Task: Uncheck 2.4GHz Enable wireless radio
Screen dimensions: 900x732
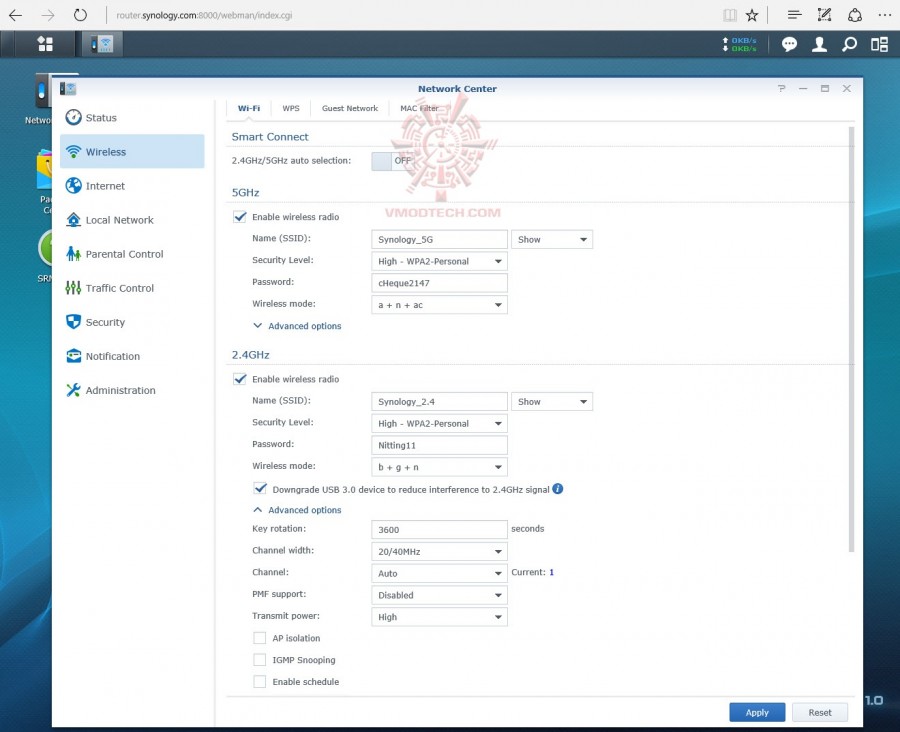Action: [239, 379]
